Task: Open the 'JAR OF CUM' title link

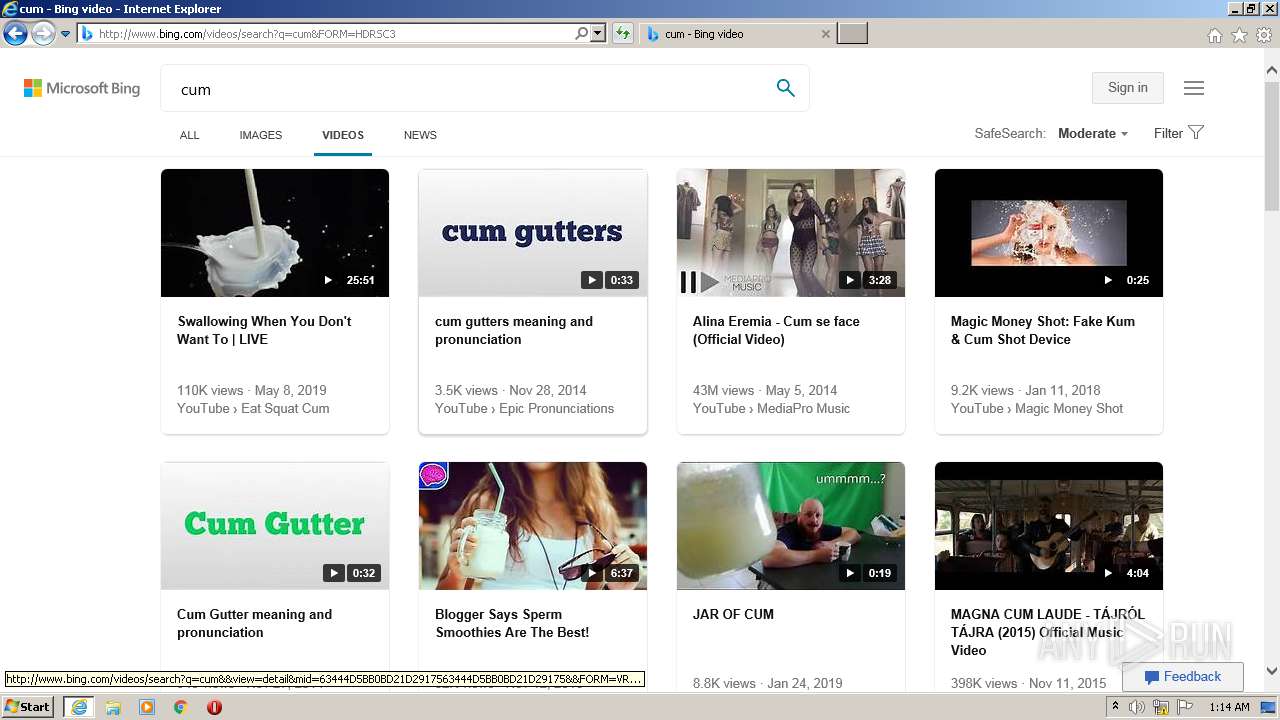Action: point(733,614)
